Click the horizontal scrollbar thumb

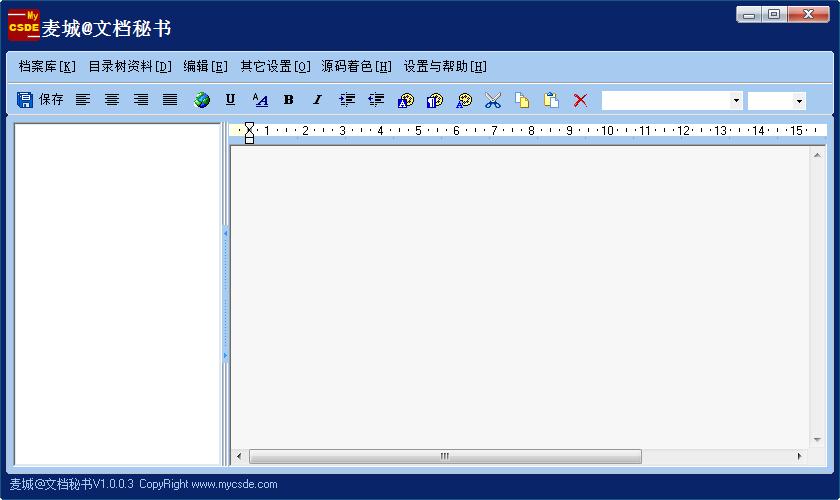[445, 456]
